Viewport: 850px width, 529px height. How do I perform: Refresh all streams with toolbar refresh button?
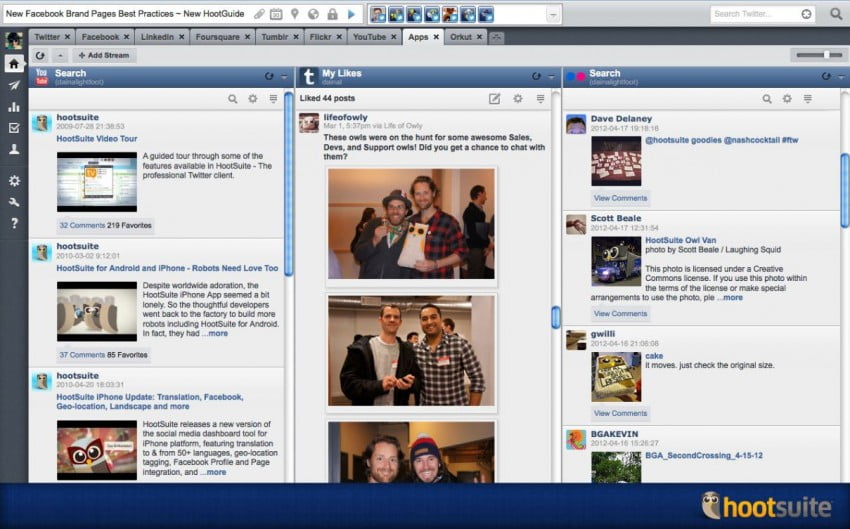(40, 55)
